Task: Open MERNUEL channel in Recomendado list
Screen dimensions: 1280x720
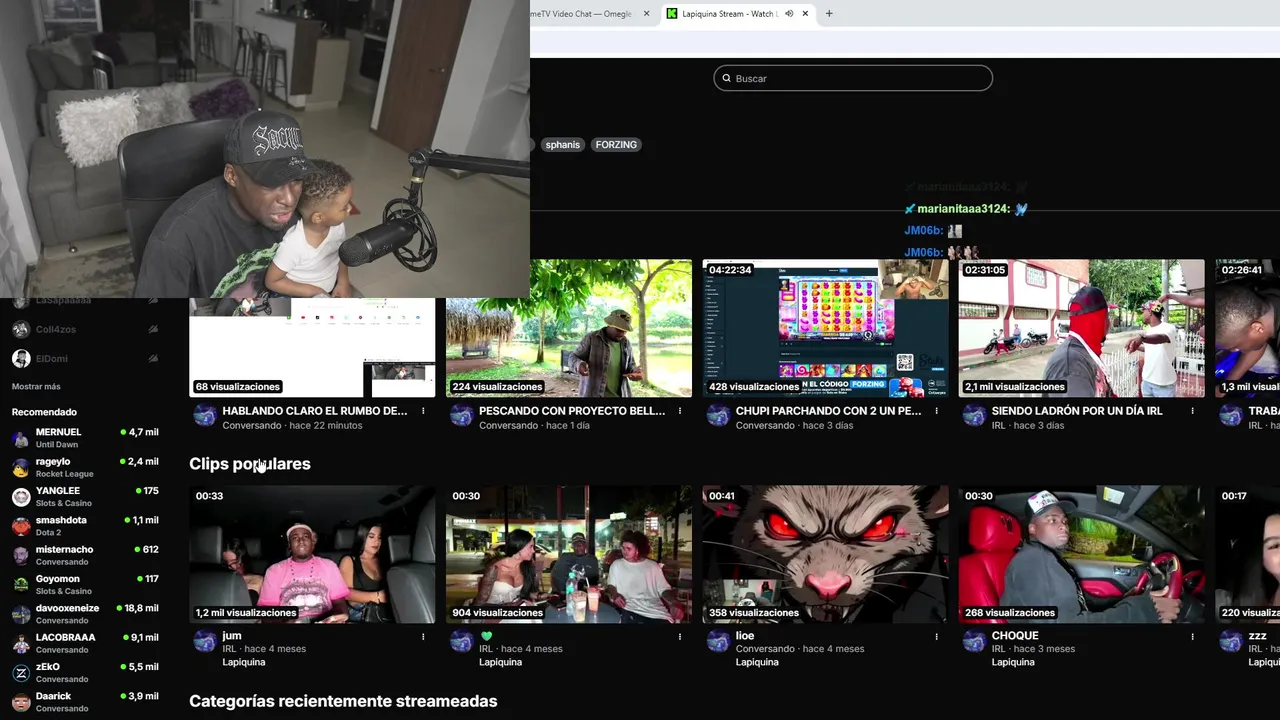Action: point(85,438)
